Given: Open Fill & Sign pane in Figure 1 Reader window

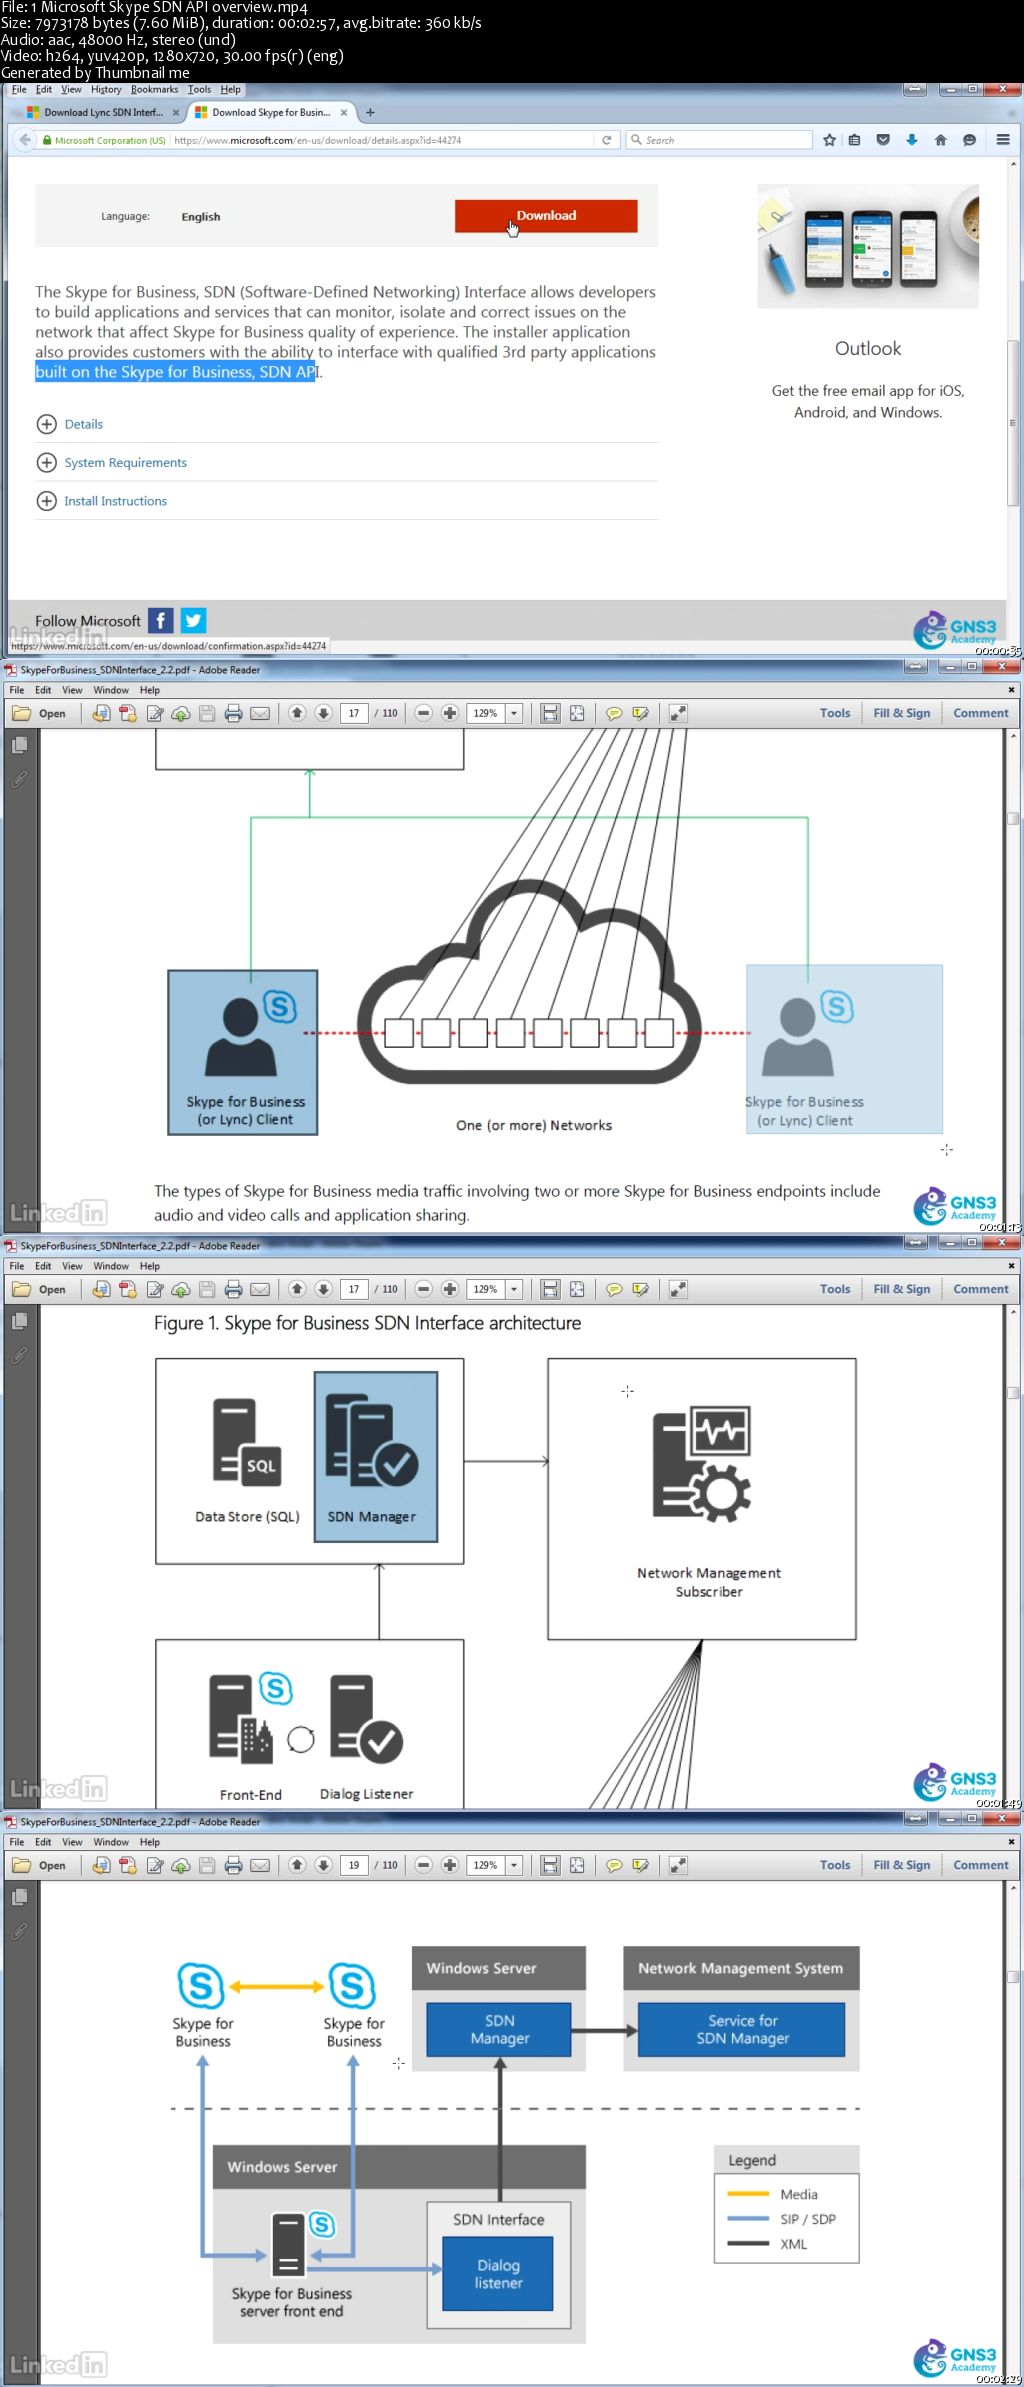Looking at the screenshot, I should 902,1290.
